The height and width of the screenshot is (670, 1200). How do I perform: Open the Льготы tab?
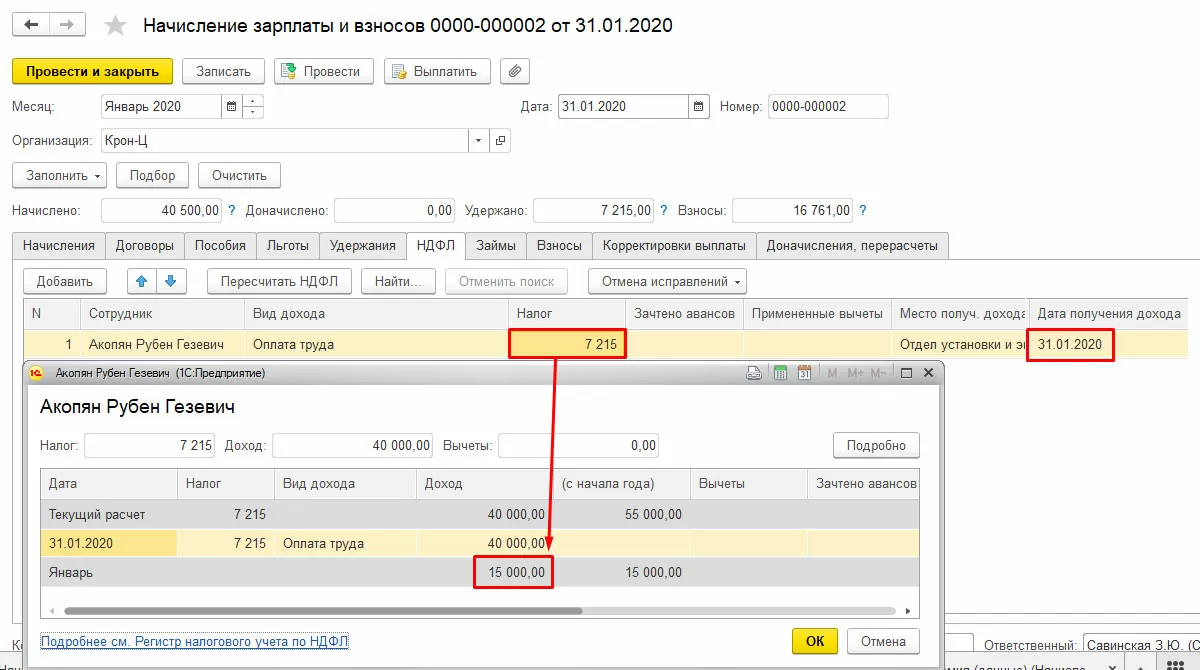[288, 245]
